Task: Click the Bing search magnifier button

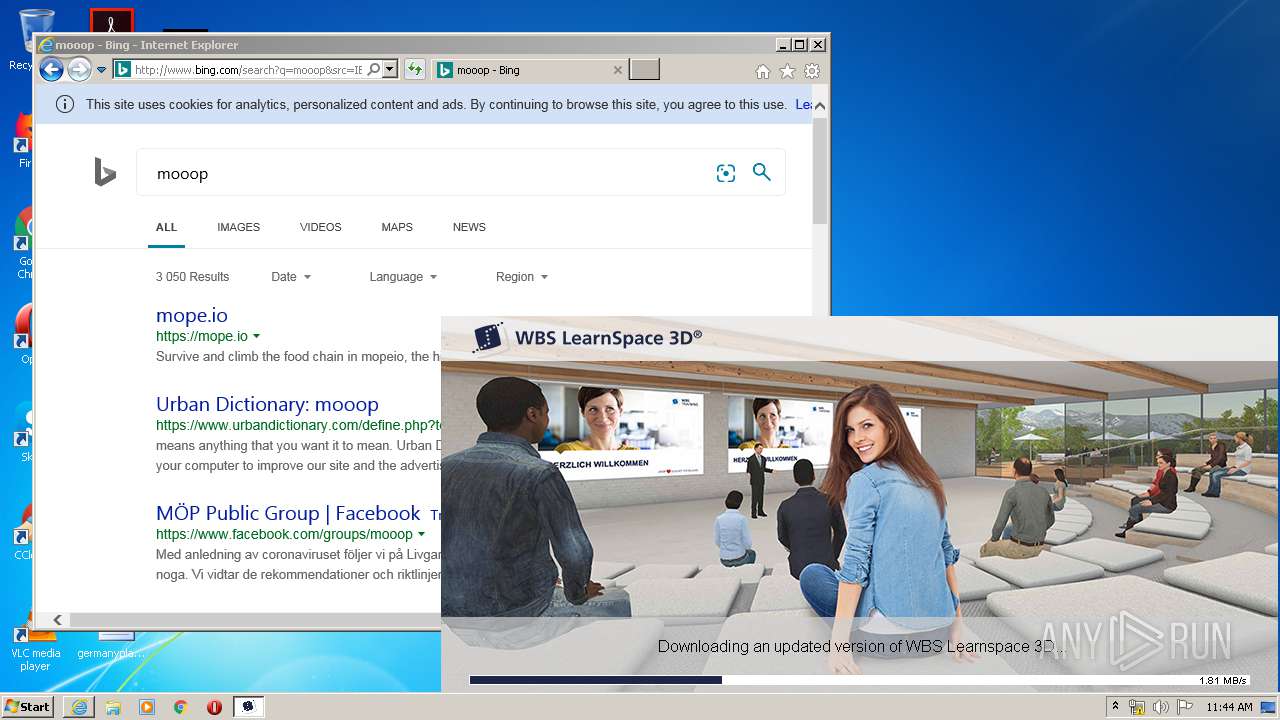Action: pos(762,172)
